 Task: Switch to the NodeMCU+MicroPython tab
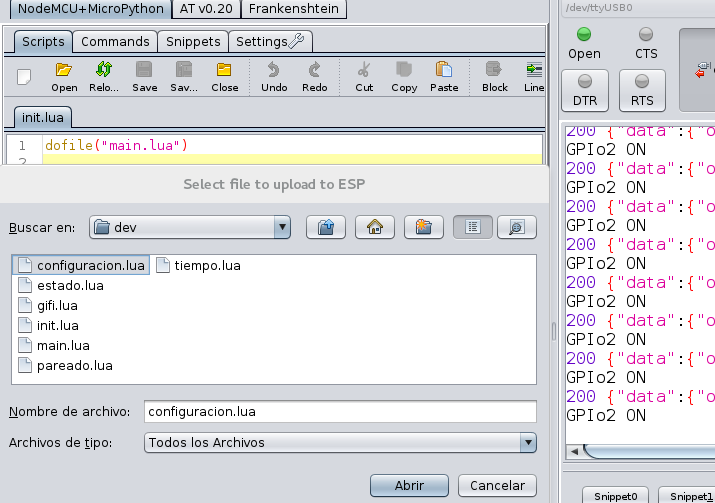coord(91,9)
